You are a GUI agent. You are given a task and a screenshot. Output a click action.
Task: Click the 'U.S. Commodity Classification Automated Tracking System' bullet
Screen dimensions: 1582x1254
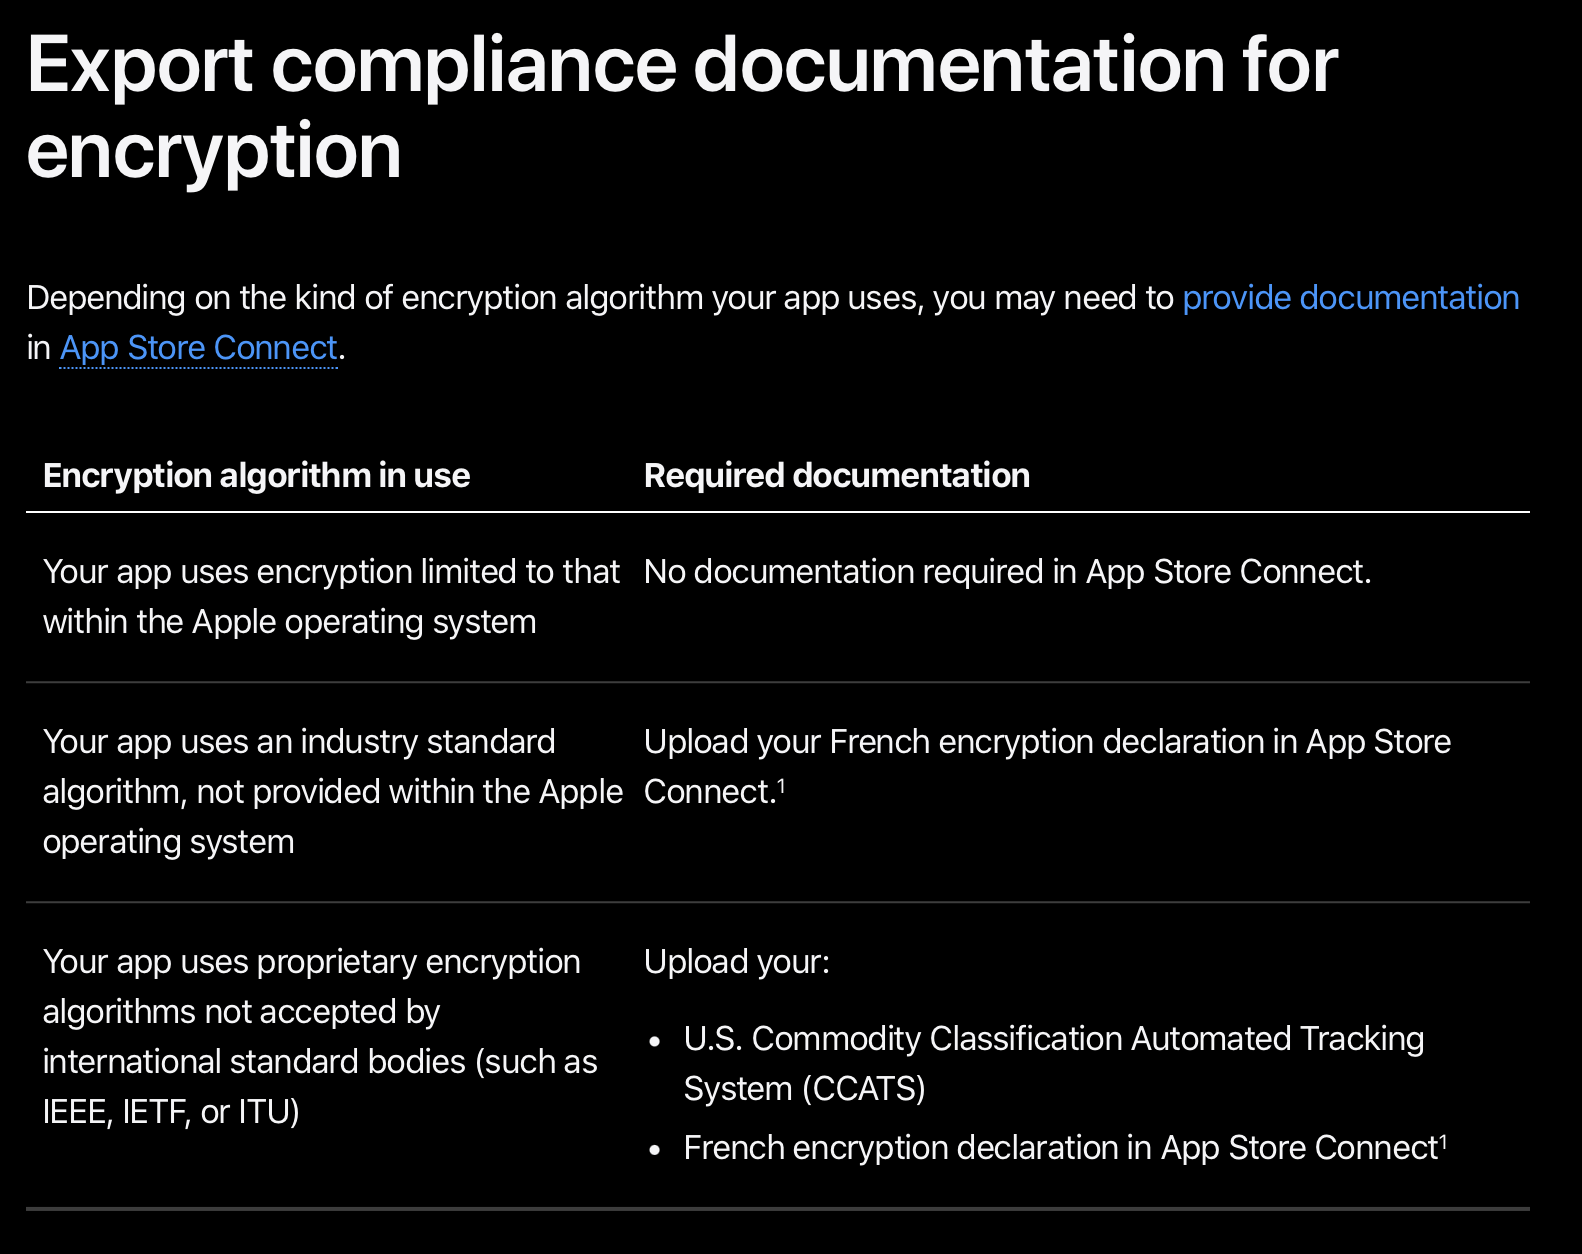[x=1054, y=1063]
